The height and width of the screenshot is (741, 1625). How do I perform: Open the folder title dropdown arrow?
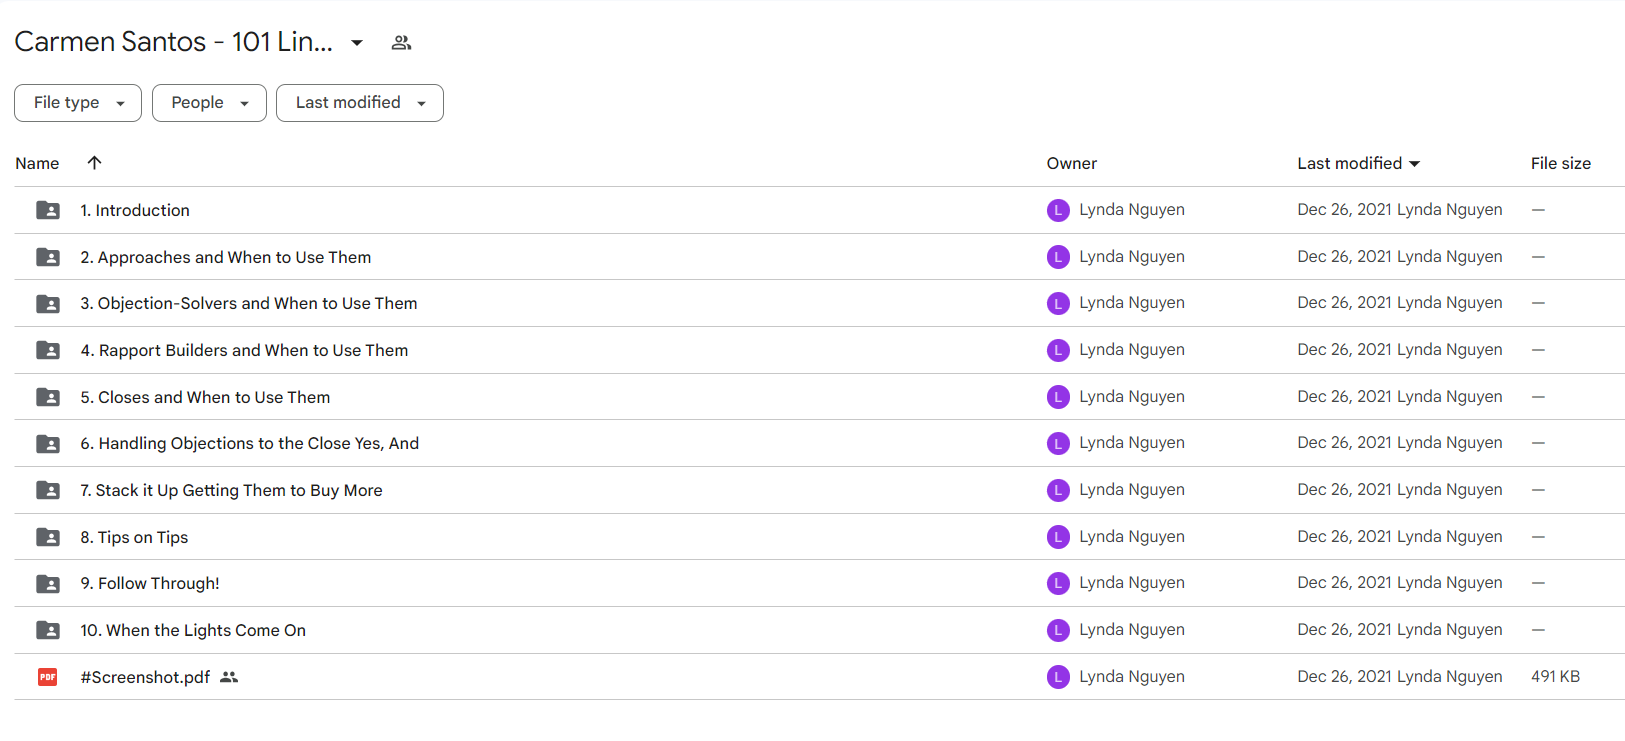pos(357,42)
